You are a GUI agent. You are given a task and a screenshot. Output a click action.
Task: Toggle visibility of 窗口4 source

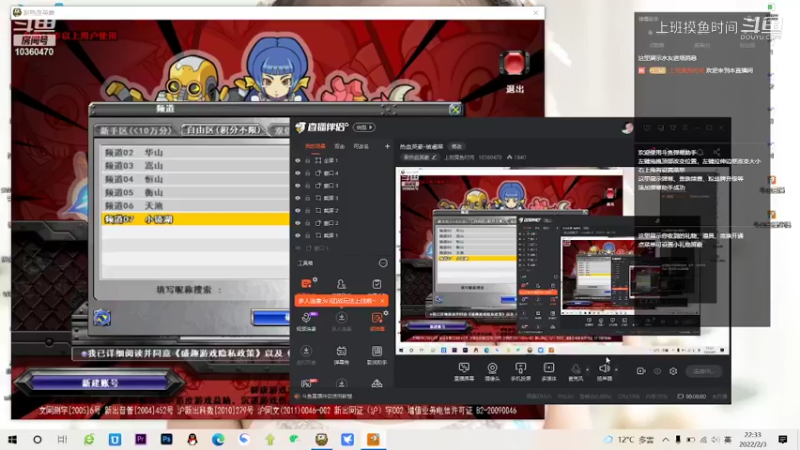298,173
